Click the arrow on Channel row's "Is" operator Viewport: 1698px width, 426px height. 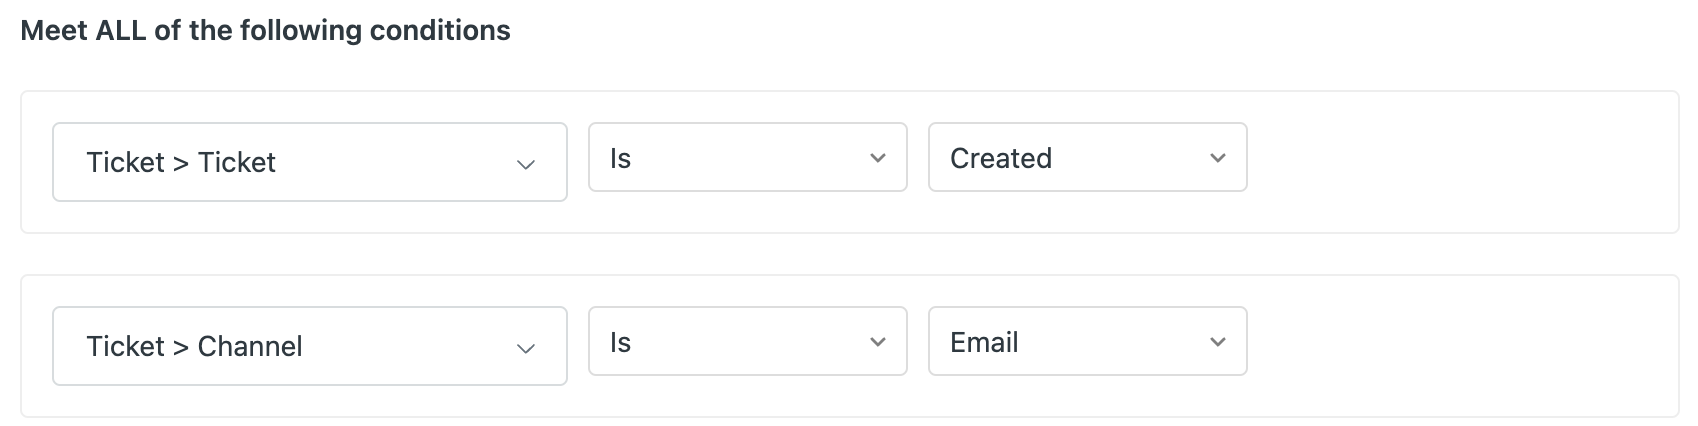coord(878,342)
